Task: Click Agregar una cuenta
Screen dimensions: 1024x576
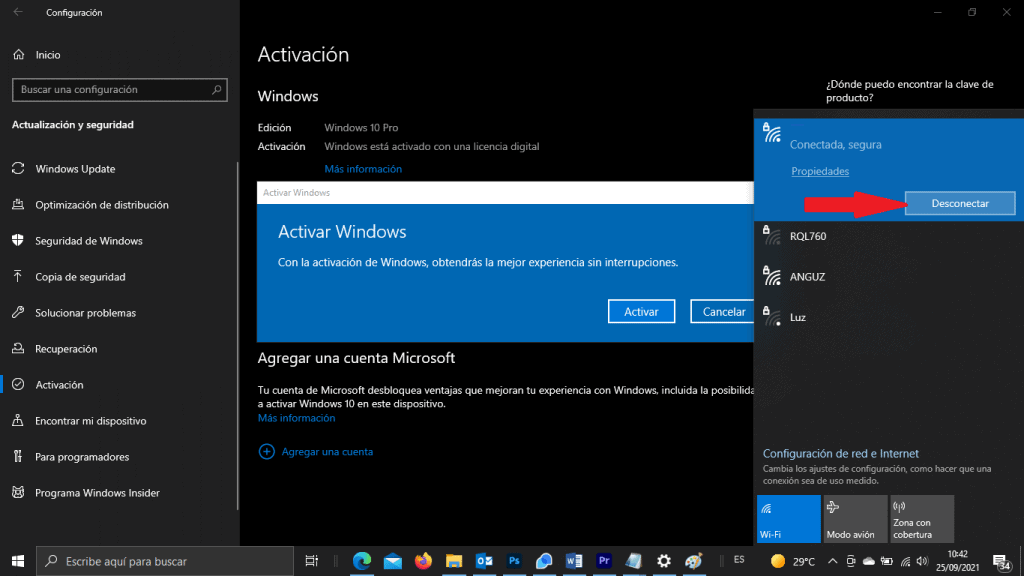Action: tap(327, 451)
